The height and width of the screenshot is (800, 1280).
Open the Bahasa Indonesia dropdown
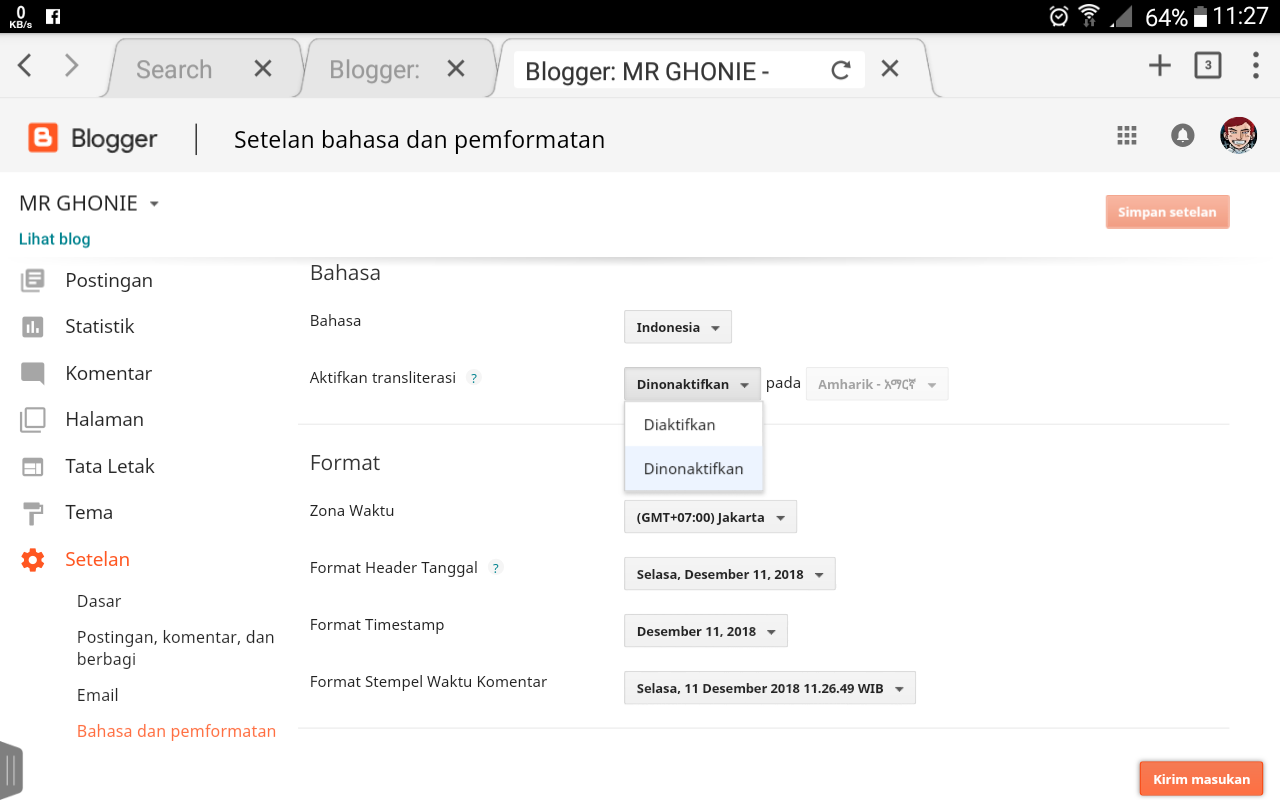coord(678,327)
